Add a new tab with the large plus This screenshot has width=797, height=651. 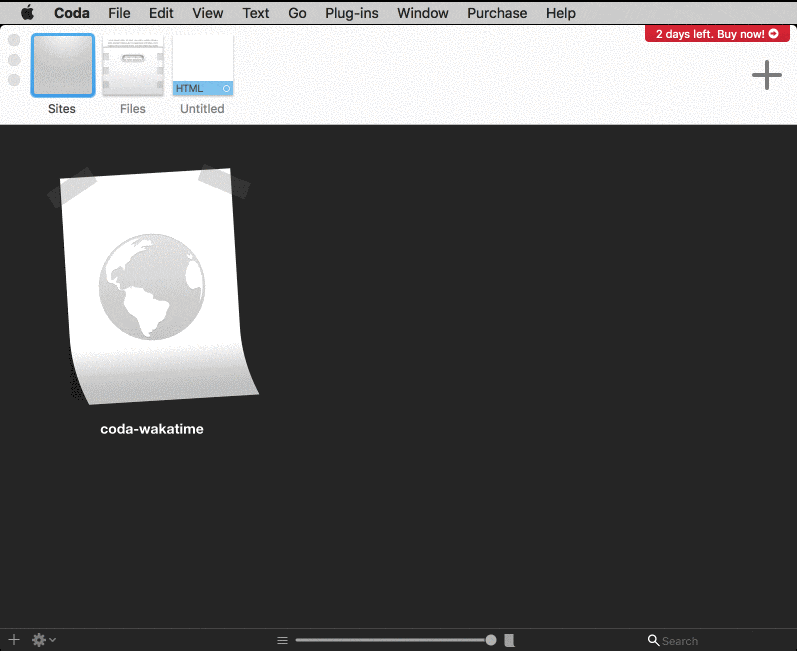pyautogui.click(x=767, y=75)
